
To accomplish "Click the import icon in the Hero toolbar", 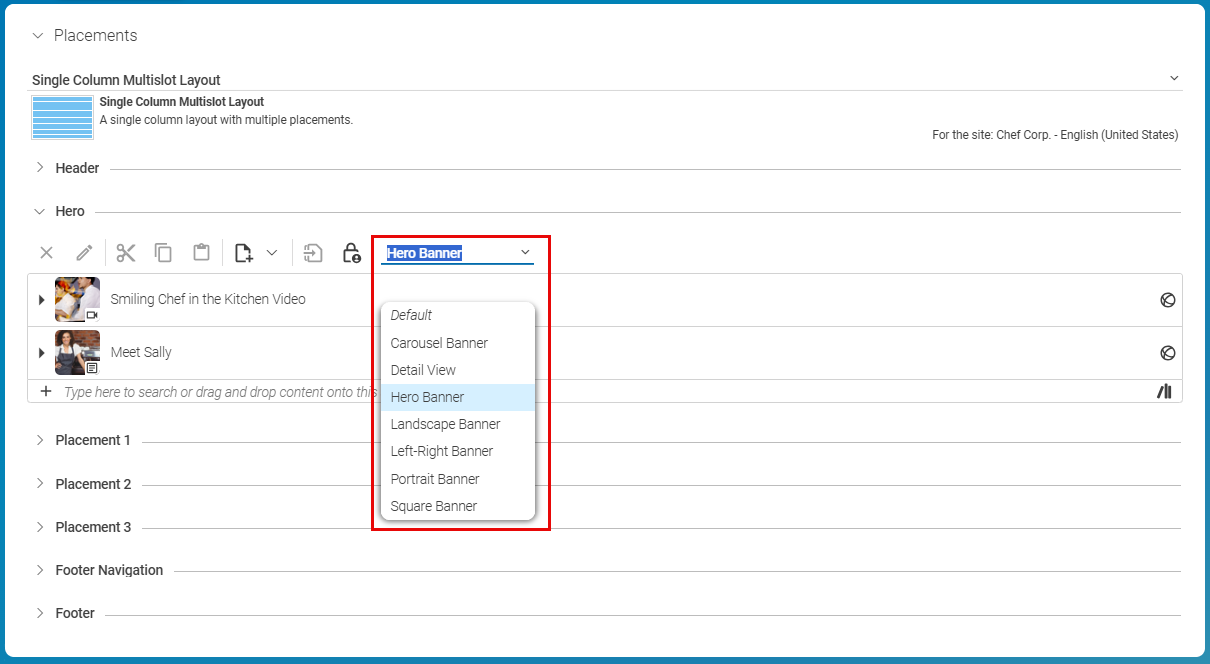I will [313, 252].
